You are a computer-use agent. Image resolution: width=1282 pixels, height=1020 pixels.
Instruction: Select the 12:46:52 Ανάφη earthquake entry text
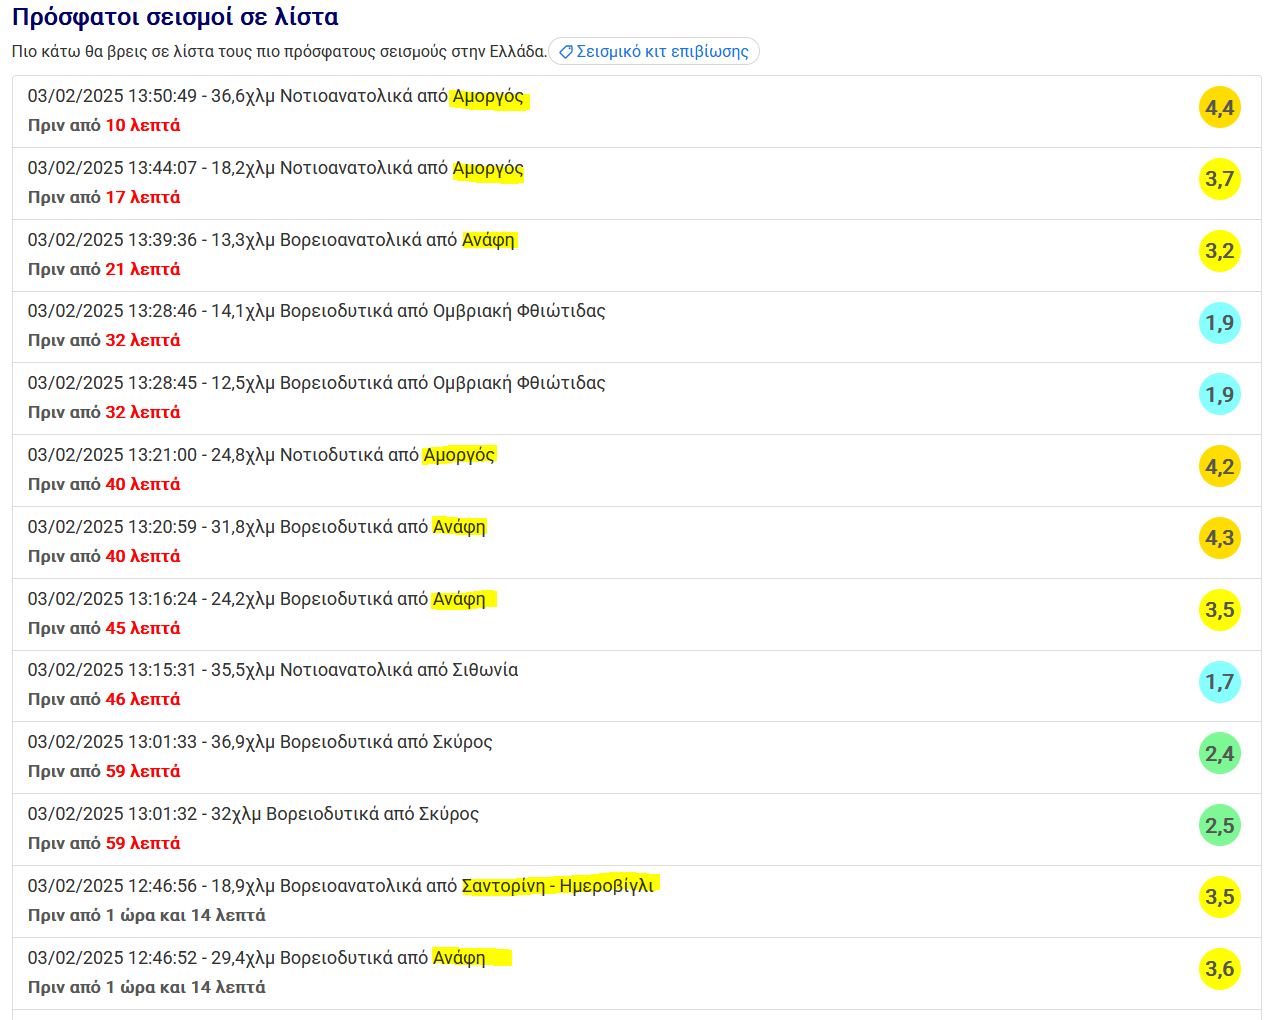[257, 958]
